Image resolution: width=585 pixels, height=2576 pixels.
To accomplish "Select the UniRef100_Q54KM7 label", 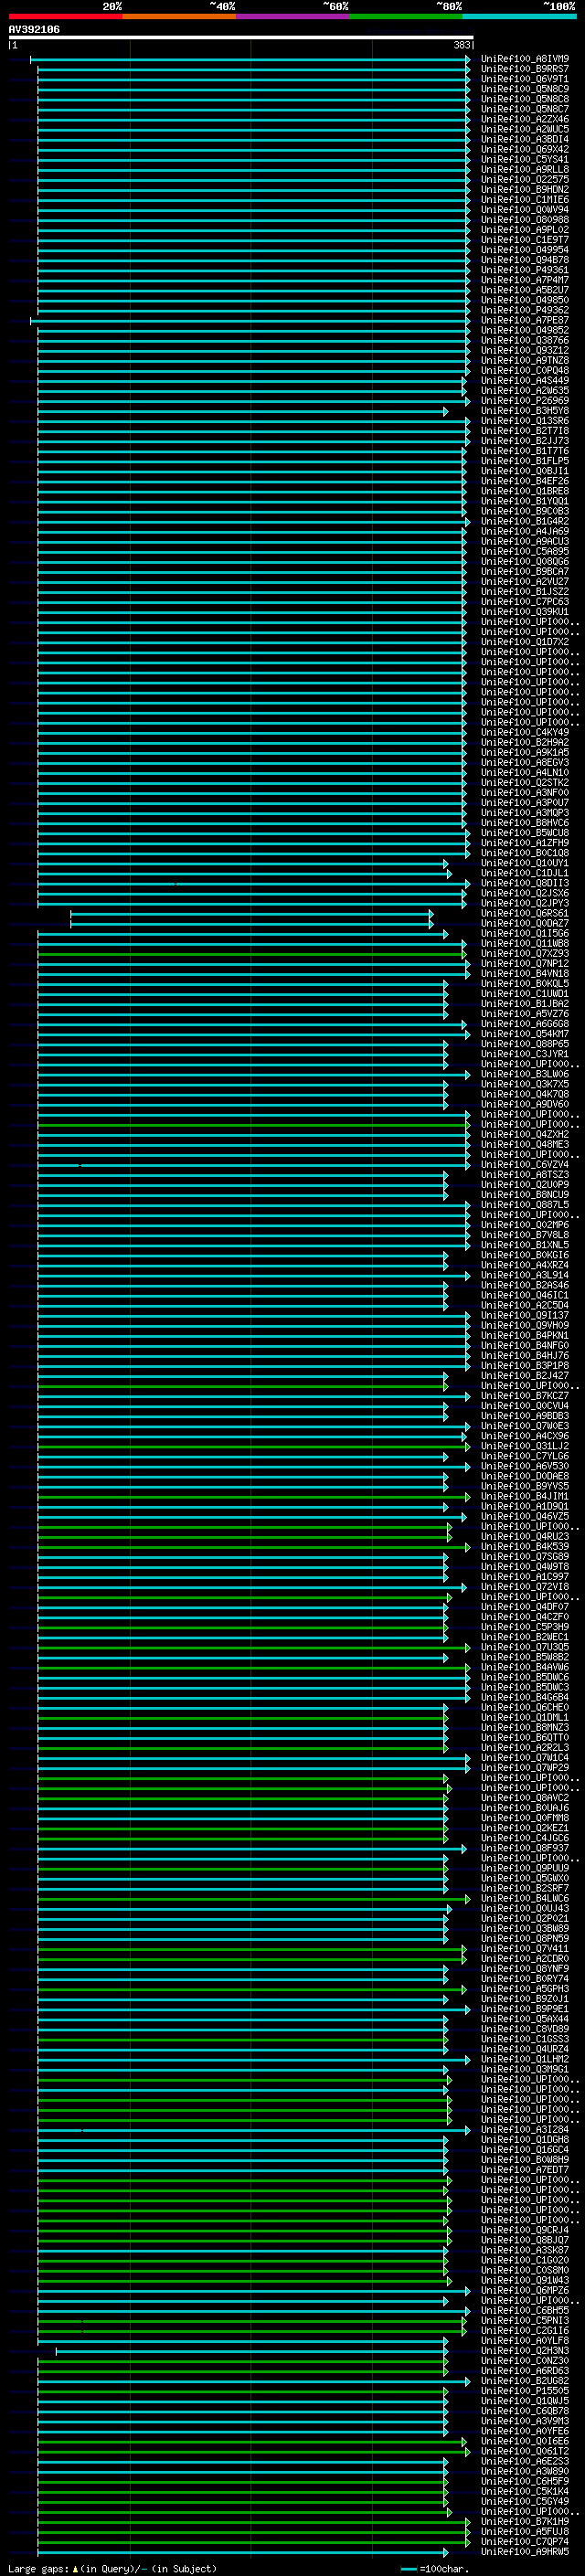I will tap(524, 1034).
